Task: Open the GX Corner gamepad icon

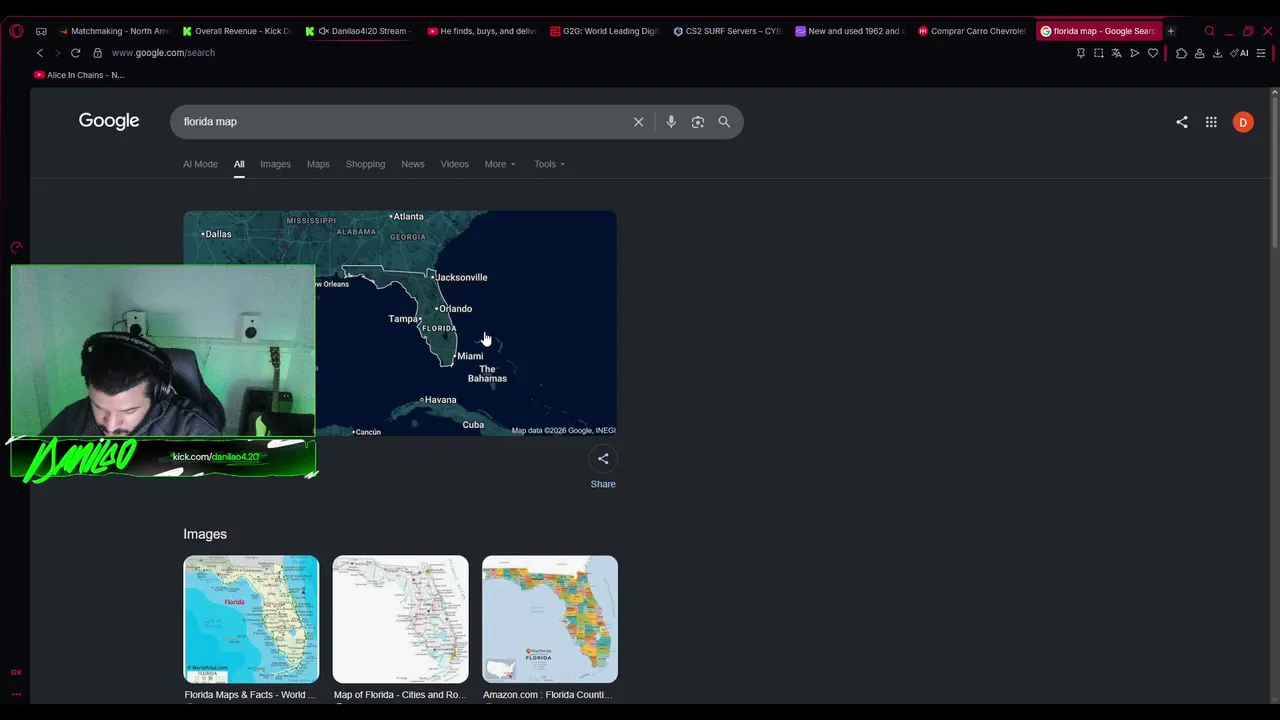Action: [41, 31]
